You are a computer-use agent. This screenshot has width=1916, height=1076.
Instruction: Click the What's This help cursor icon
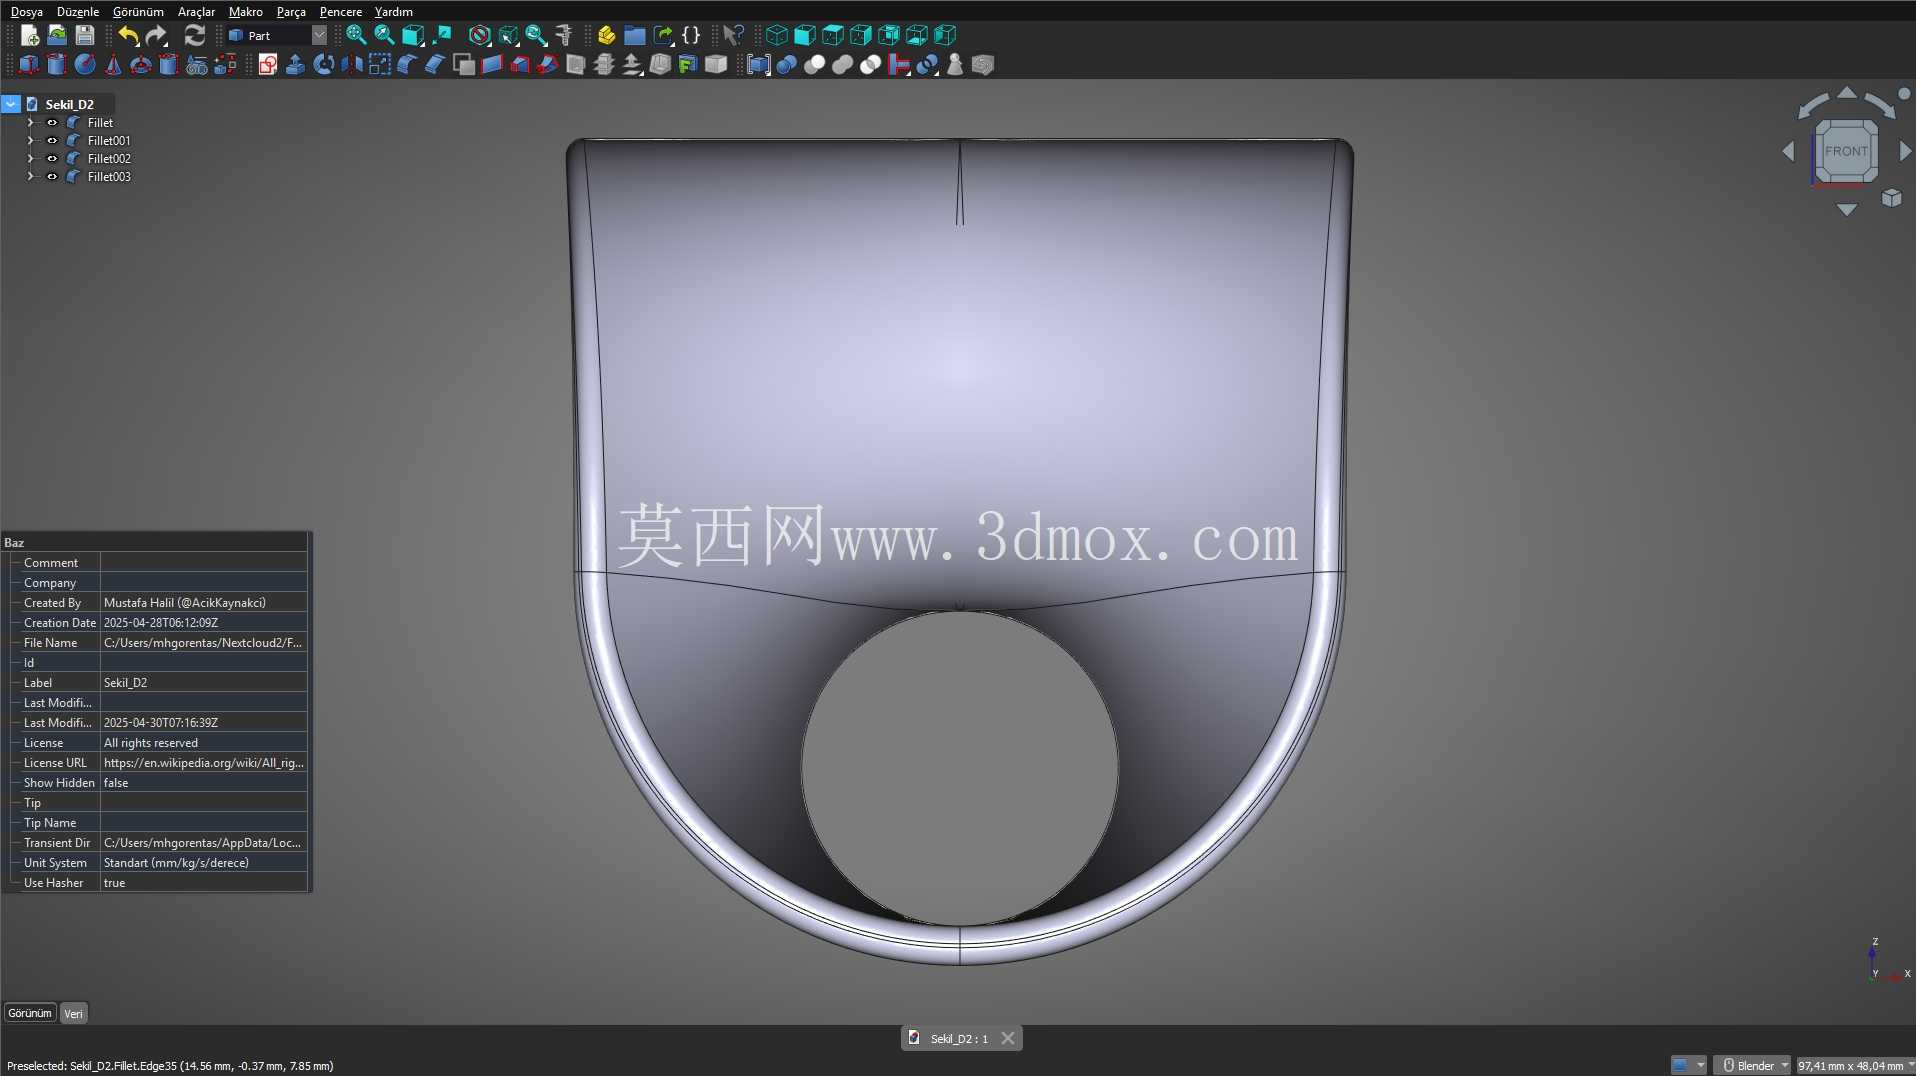tap(733, 35)
